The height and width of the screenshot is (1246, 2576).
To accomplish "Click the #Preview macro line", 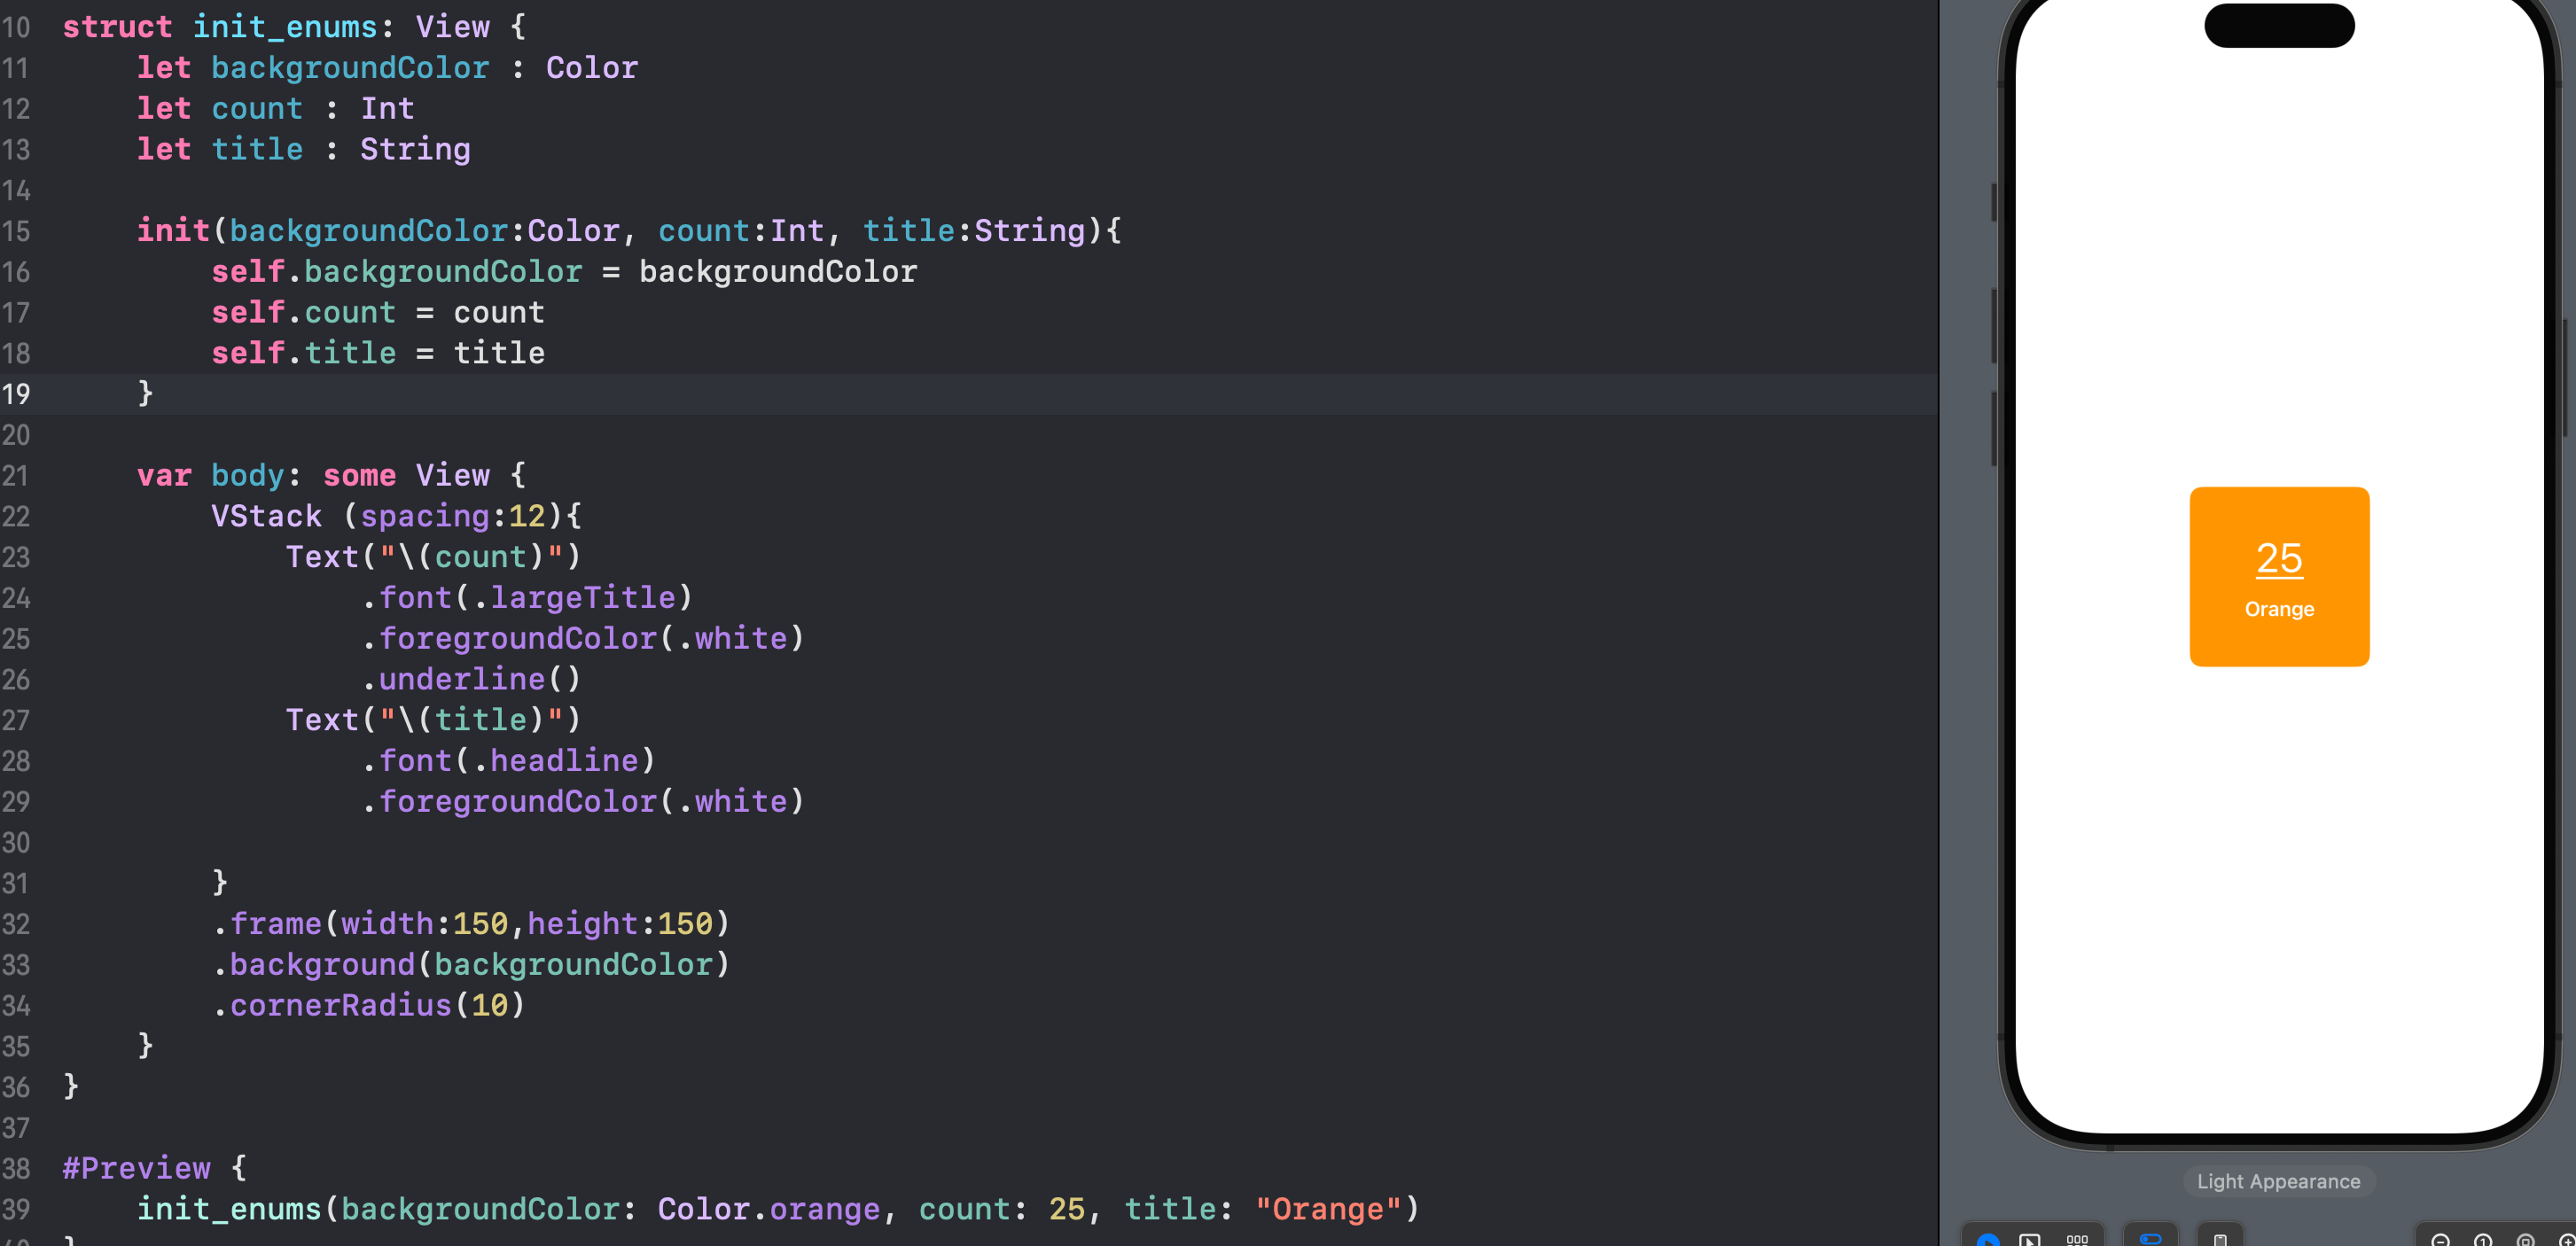I will (x=155, y=1168).
